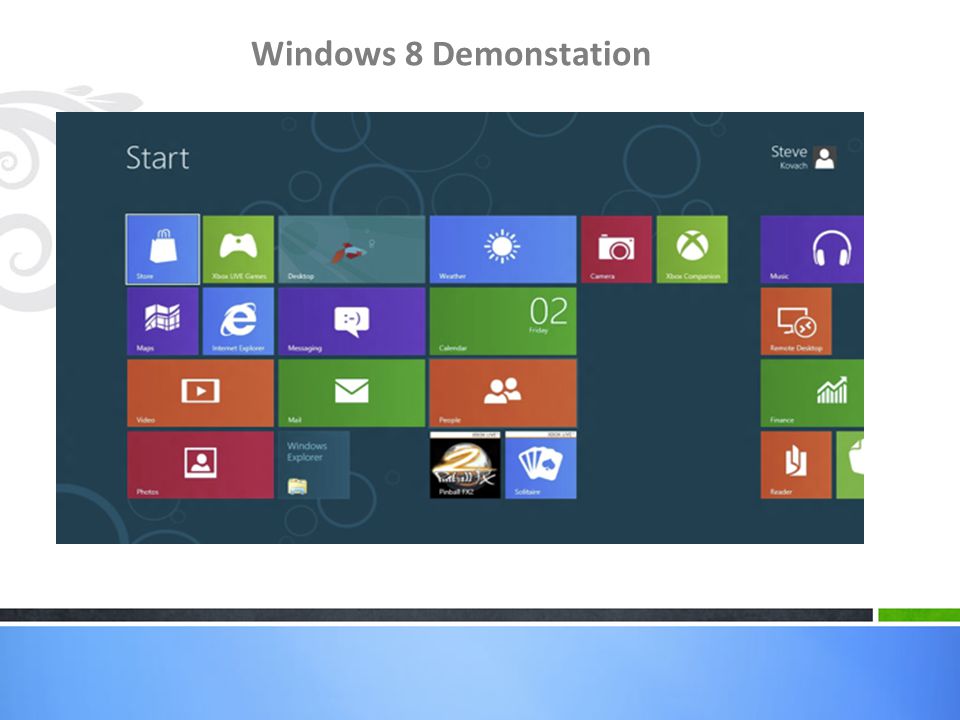The height and width of the screenshot is (720, 960).
Task: Launch the Internet Explorer tile
Action: pyautogui.click(x=238, y=321)
